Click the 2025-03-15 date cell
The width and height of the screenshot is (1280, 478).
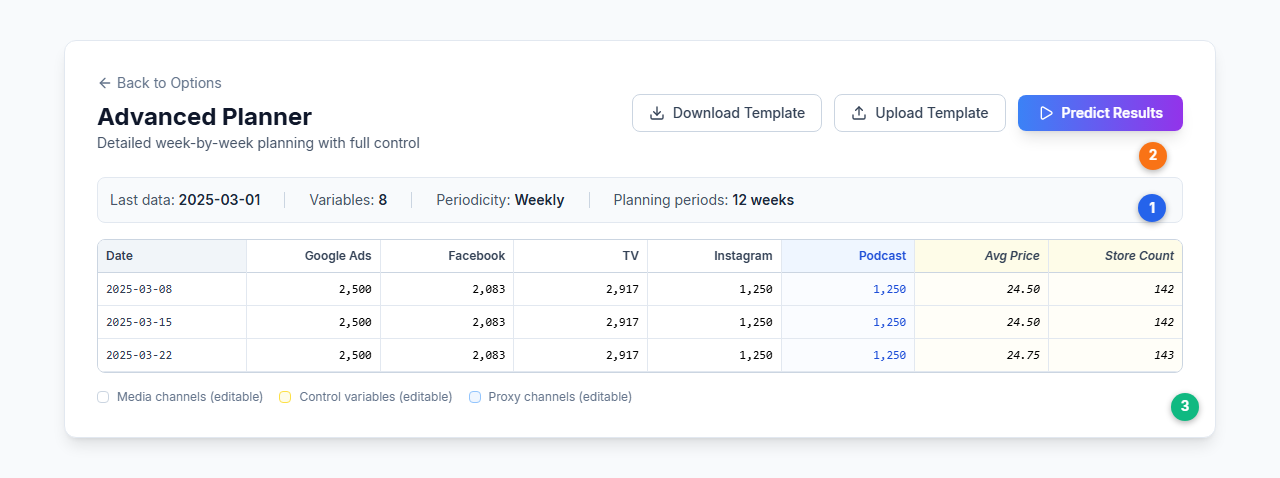(172, 322)
